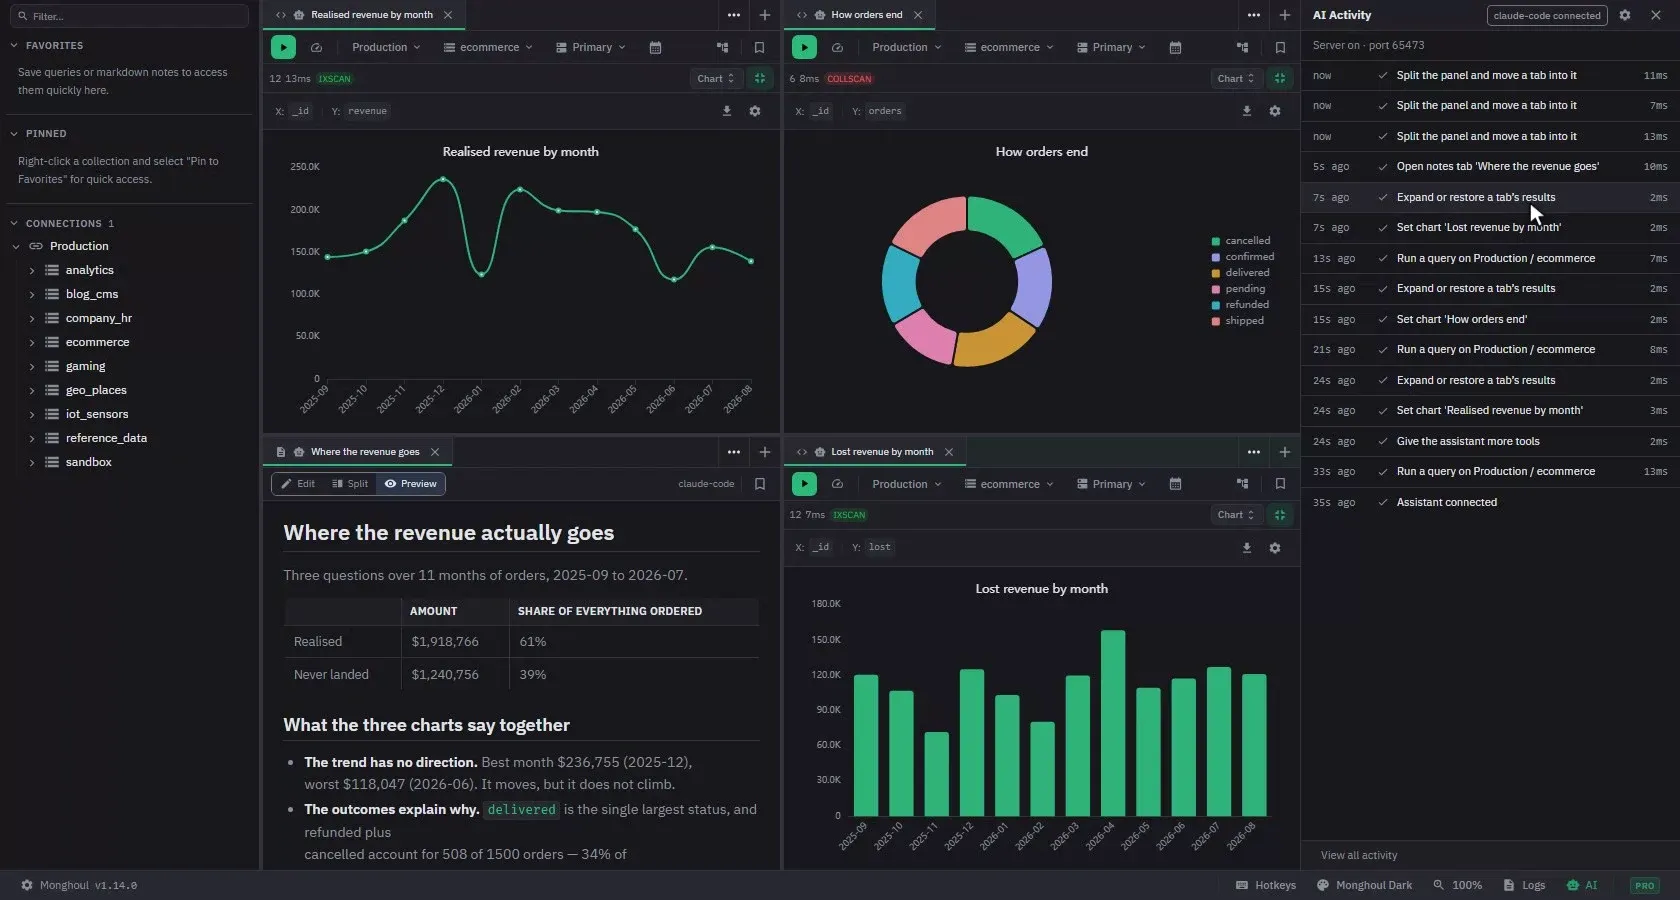
Task: Download Lost revenue chart data
Action: click(x=1247, y=548)
